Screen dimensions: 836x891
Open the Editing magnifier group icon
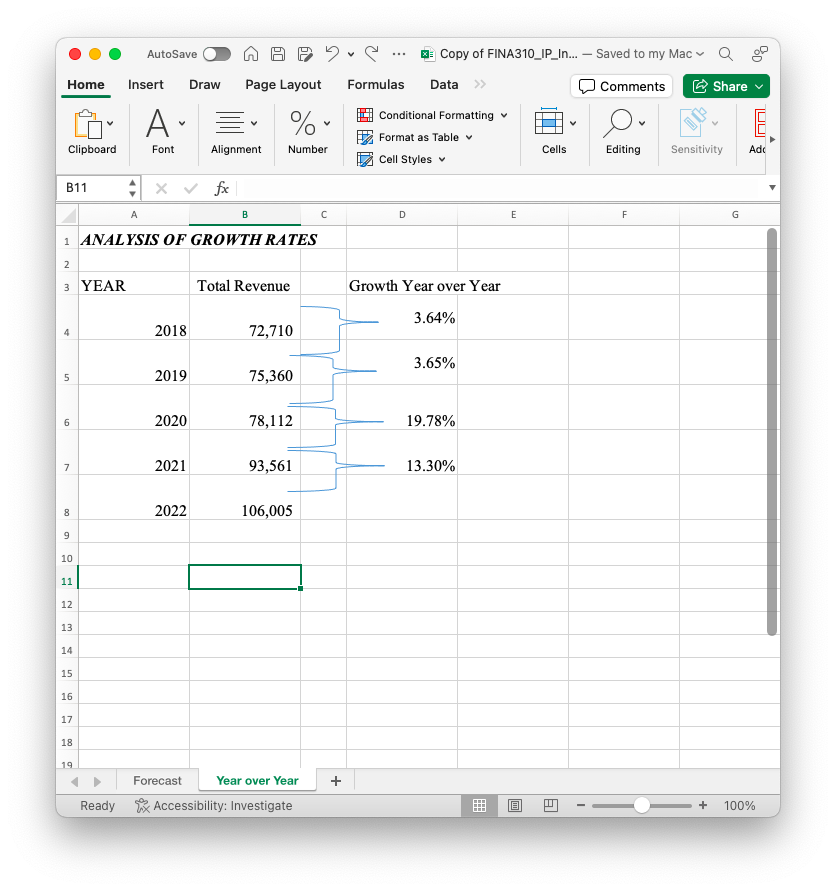[618, 123]
